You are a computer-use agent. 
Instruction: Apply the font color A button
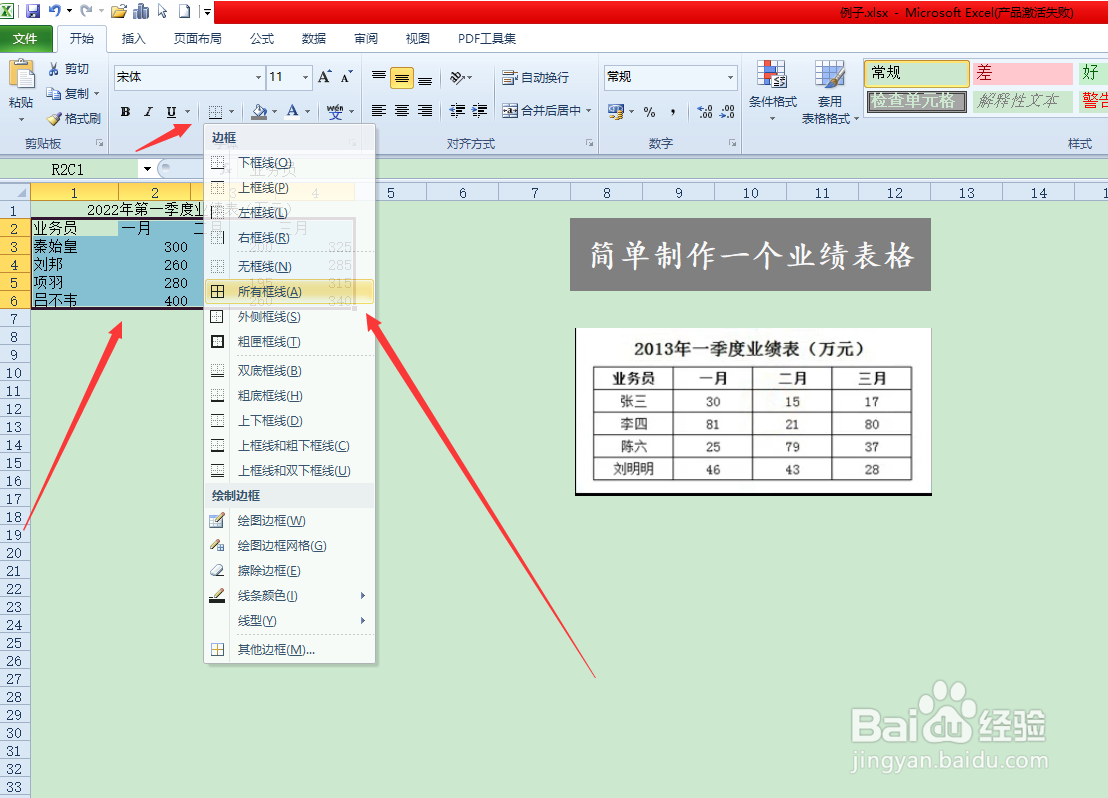click(293, 111)
